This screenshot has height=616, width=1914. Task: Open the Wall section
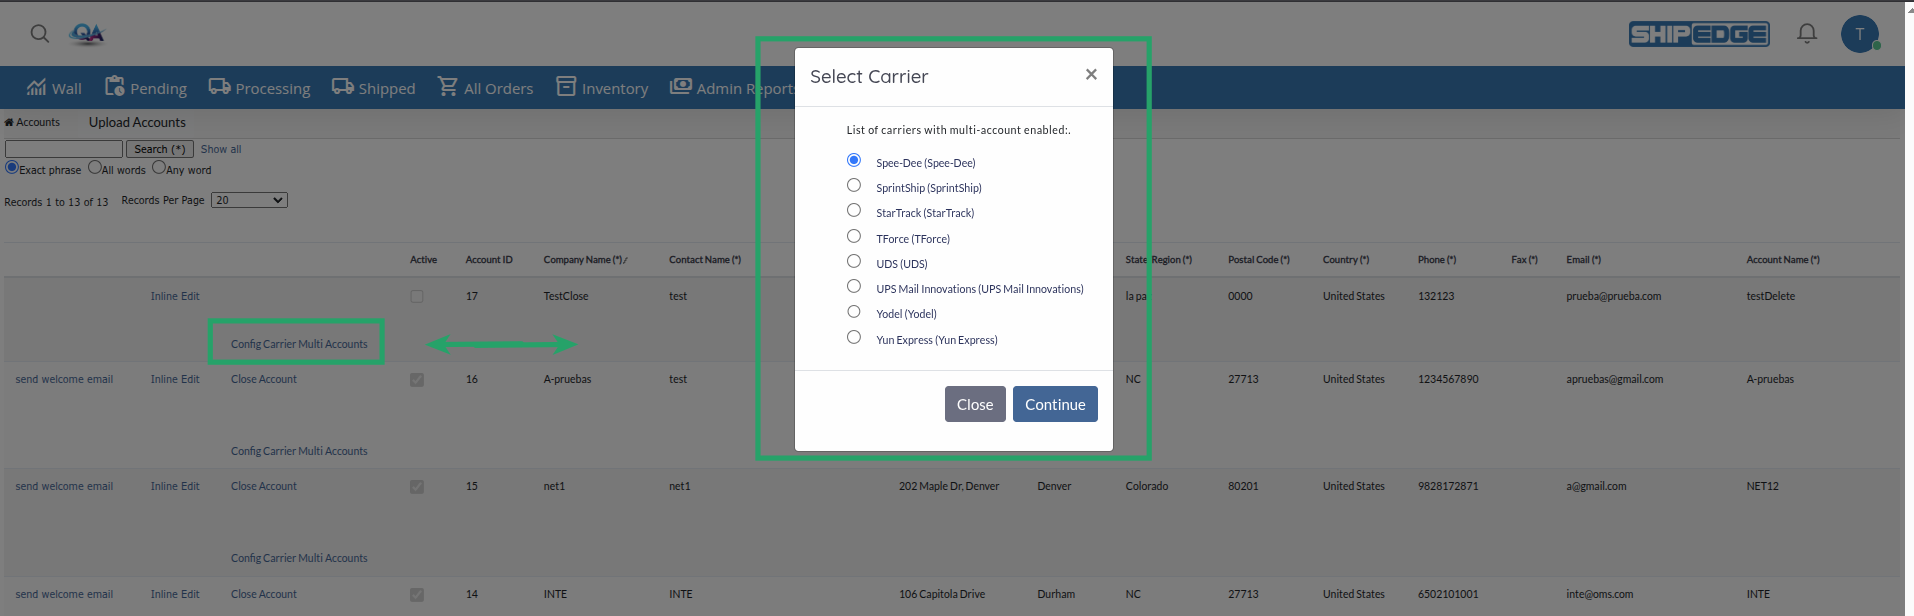tap(53, 87)
